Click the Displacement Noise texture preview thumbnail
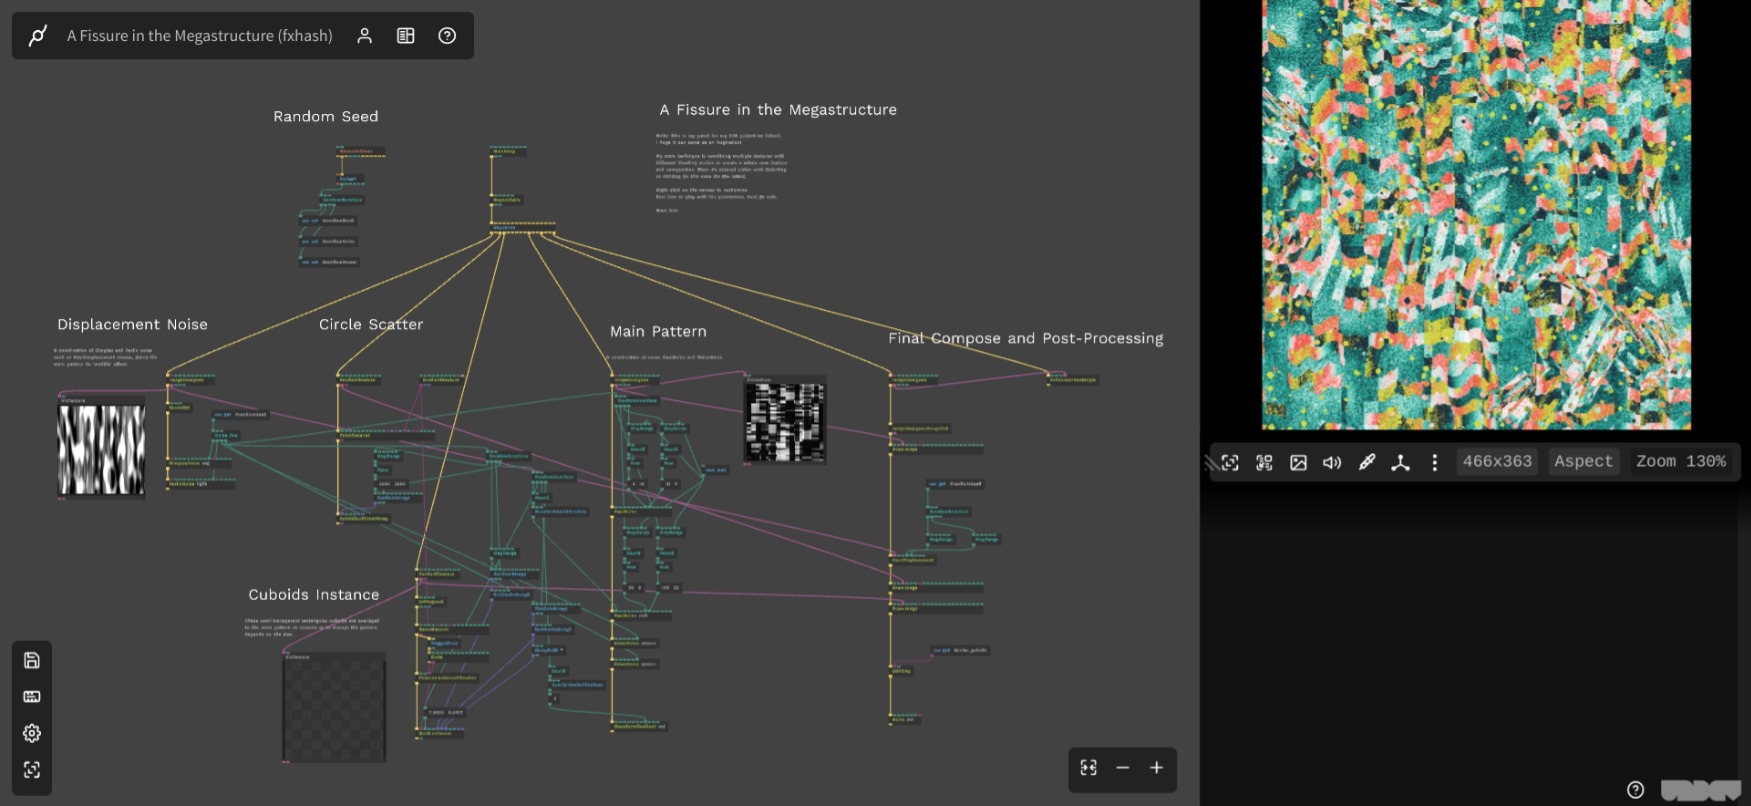The width and height of the screenshot is (1751, 806). point(101,450)
